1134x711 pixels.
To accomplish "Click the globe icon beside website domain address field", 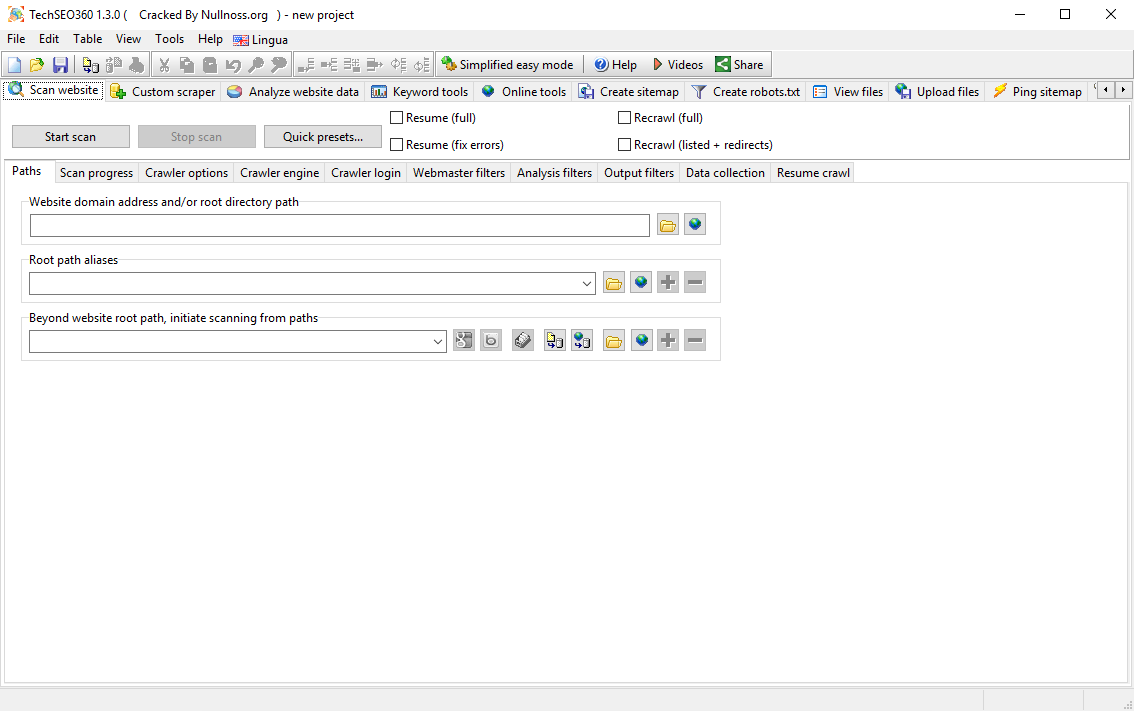I will click(695, 224).
